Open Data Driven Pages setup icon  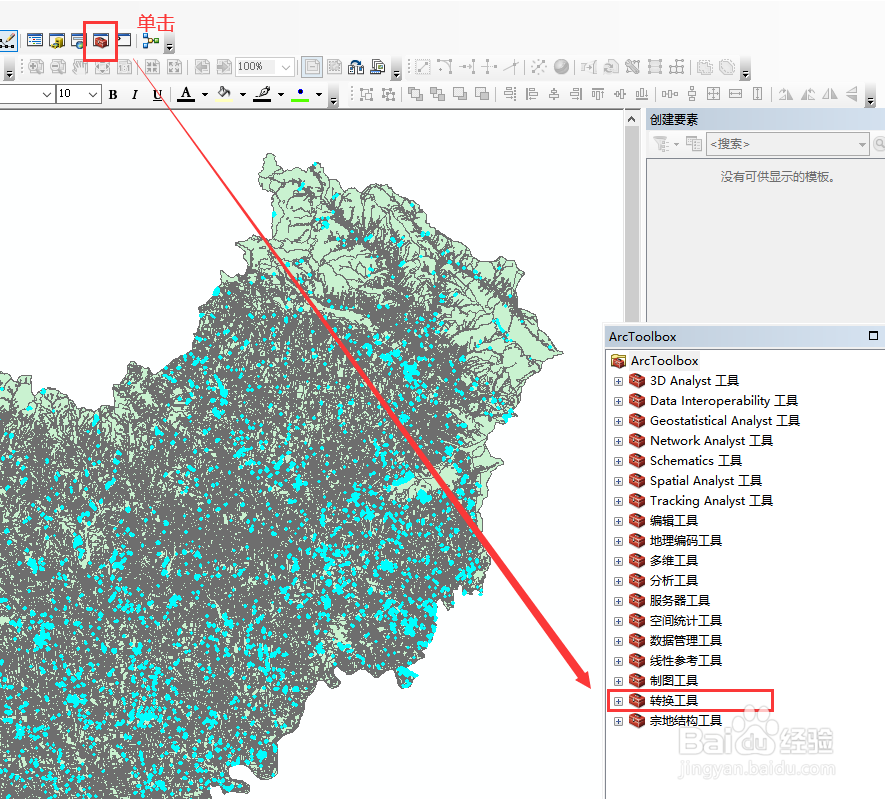(x=378, y=67)
